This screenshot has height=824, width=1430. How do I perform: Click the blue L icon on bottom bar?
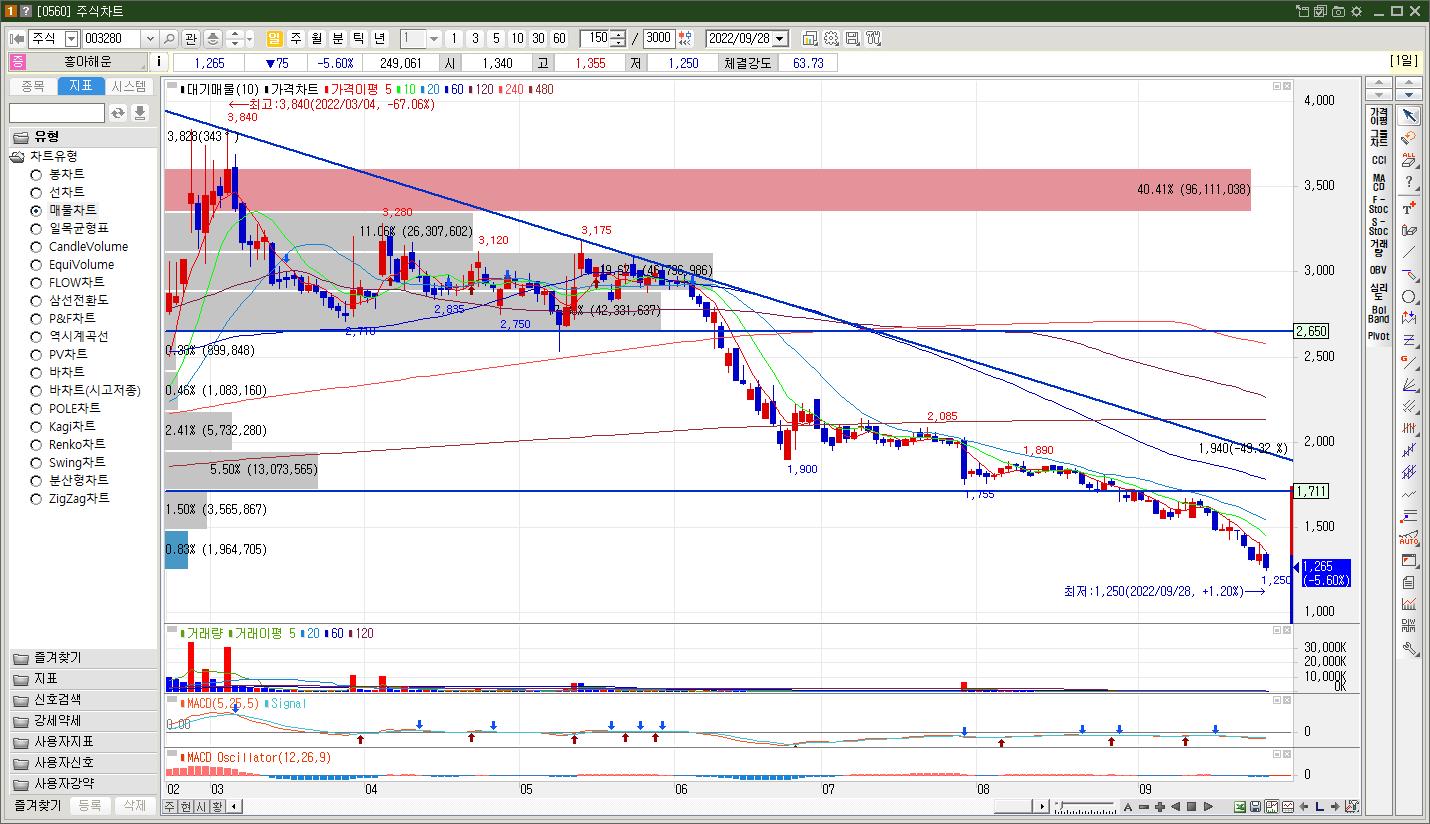(x=1319, y=807)
